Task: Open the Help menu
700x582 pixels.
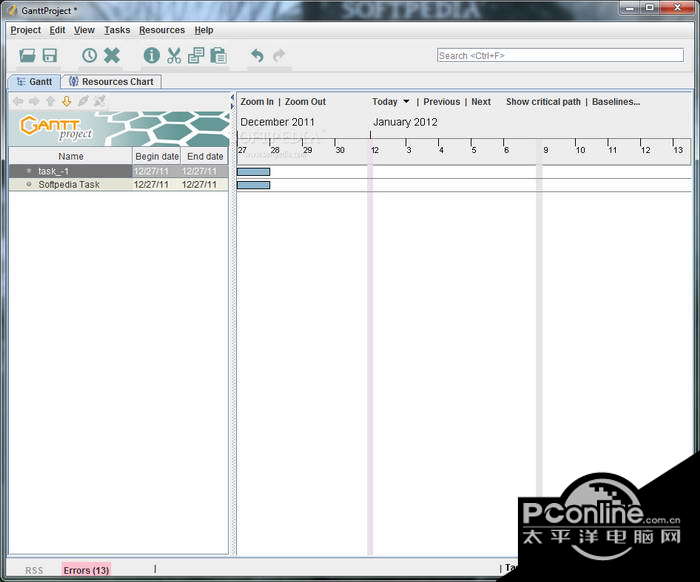Action: [204, 30]
